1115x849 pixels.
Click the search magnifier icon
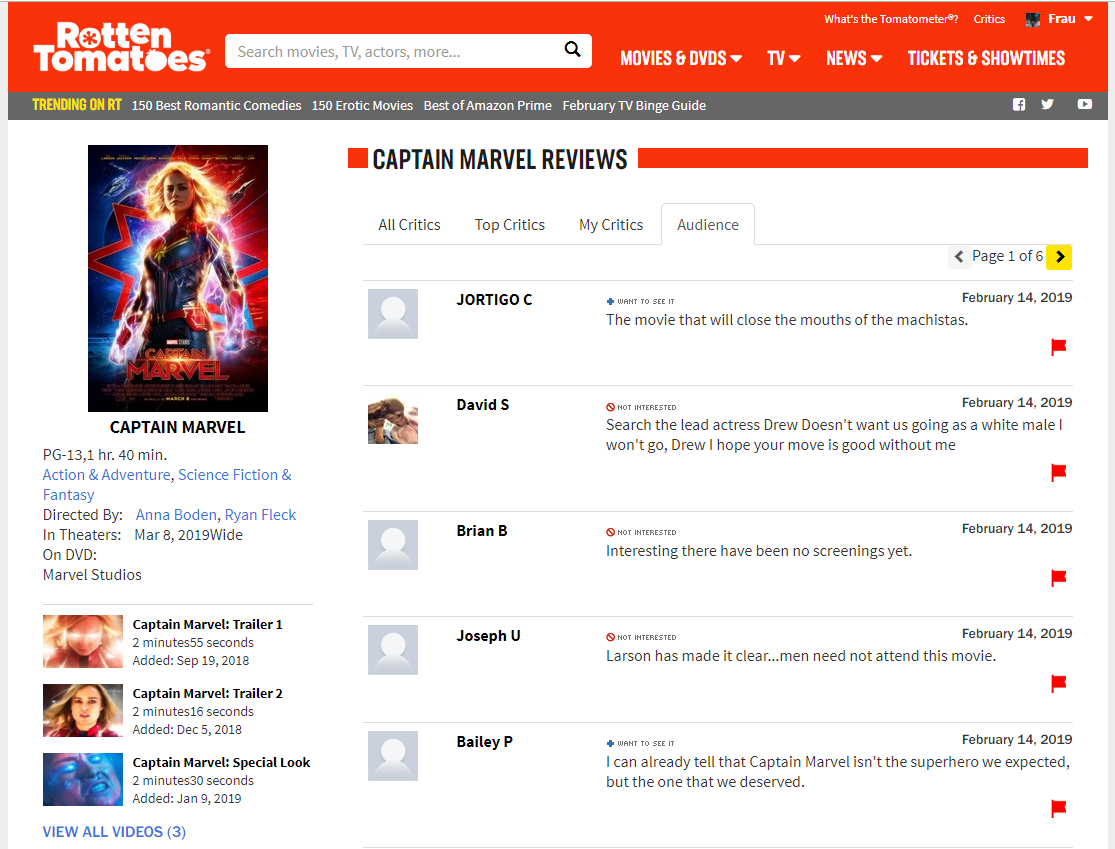572,50
